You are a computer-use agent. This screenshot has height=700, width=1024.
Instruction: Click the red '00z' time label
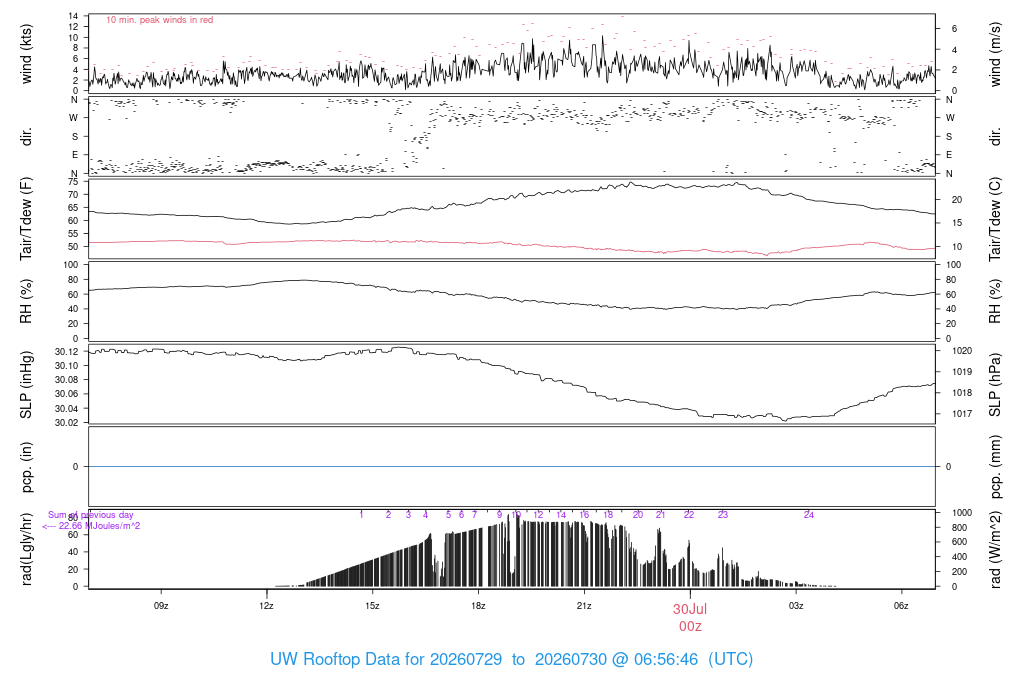(690, 626)
